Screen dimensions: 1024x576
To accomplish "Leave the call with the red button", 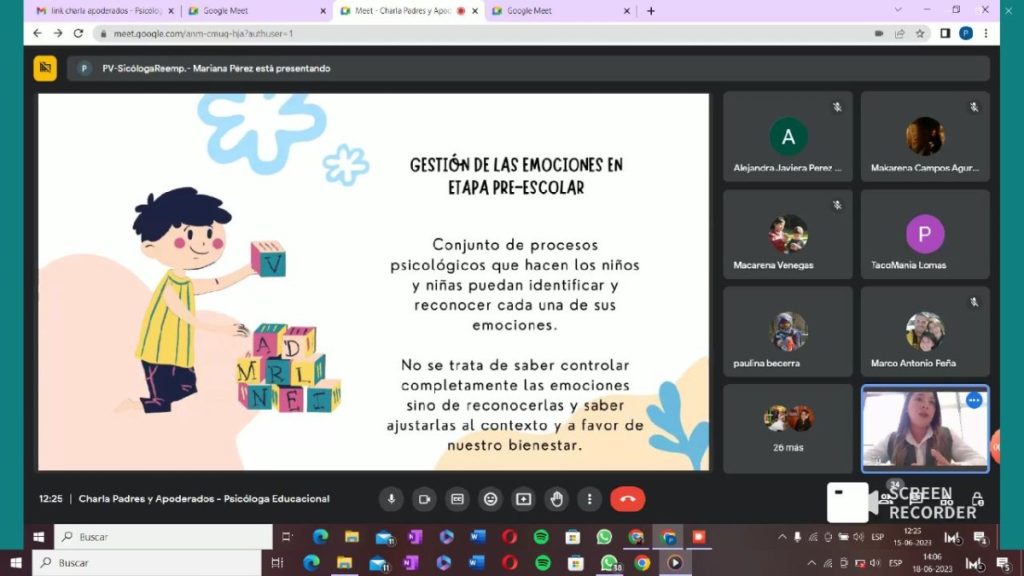I will click(627, 499).
